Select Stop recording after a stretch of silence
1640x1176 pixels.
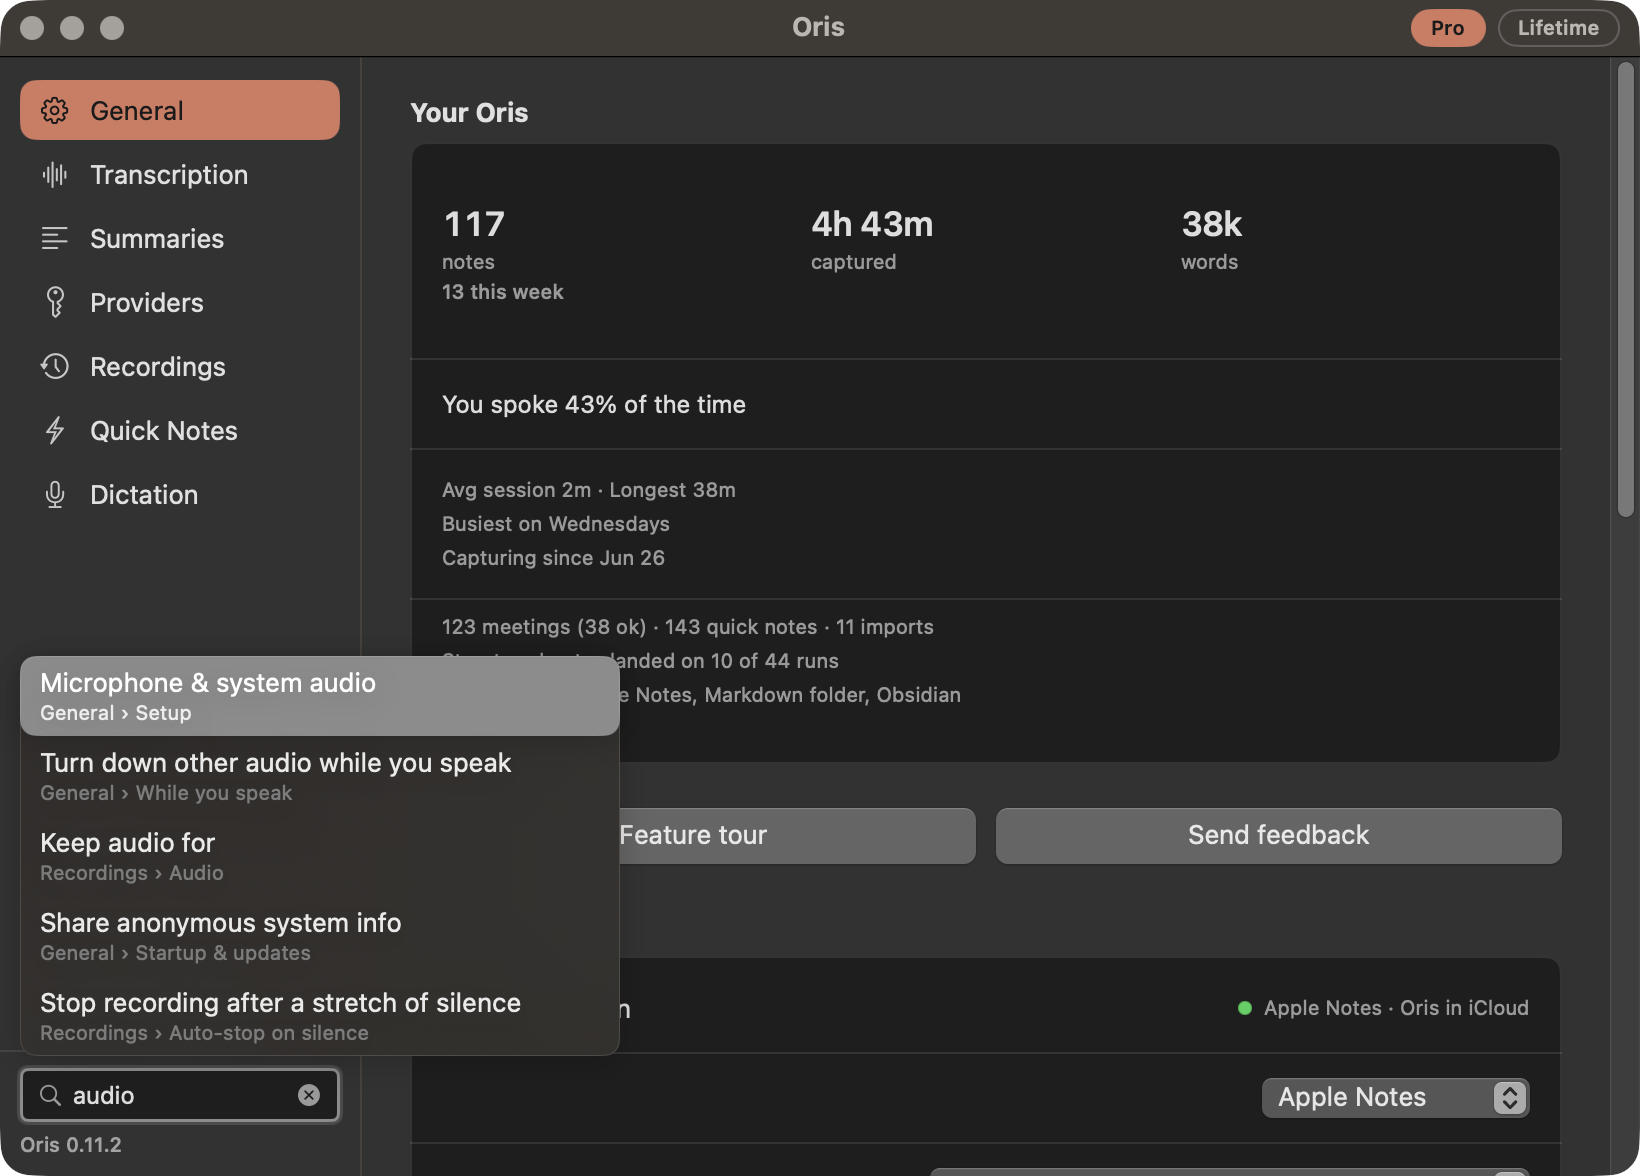320,1016
